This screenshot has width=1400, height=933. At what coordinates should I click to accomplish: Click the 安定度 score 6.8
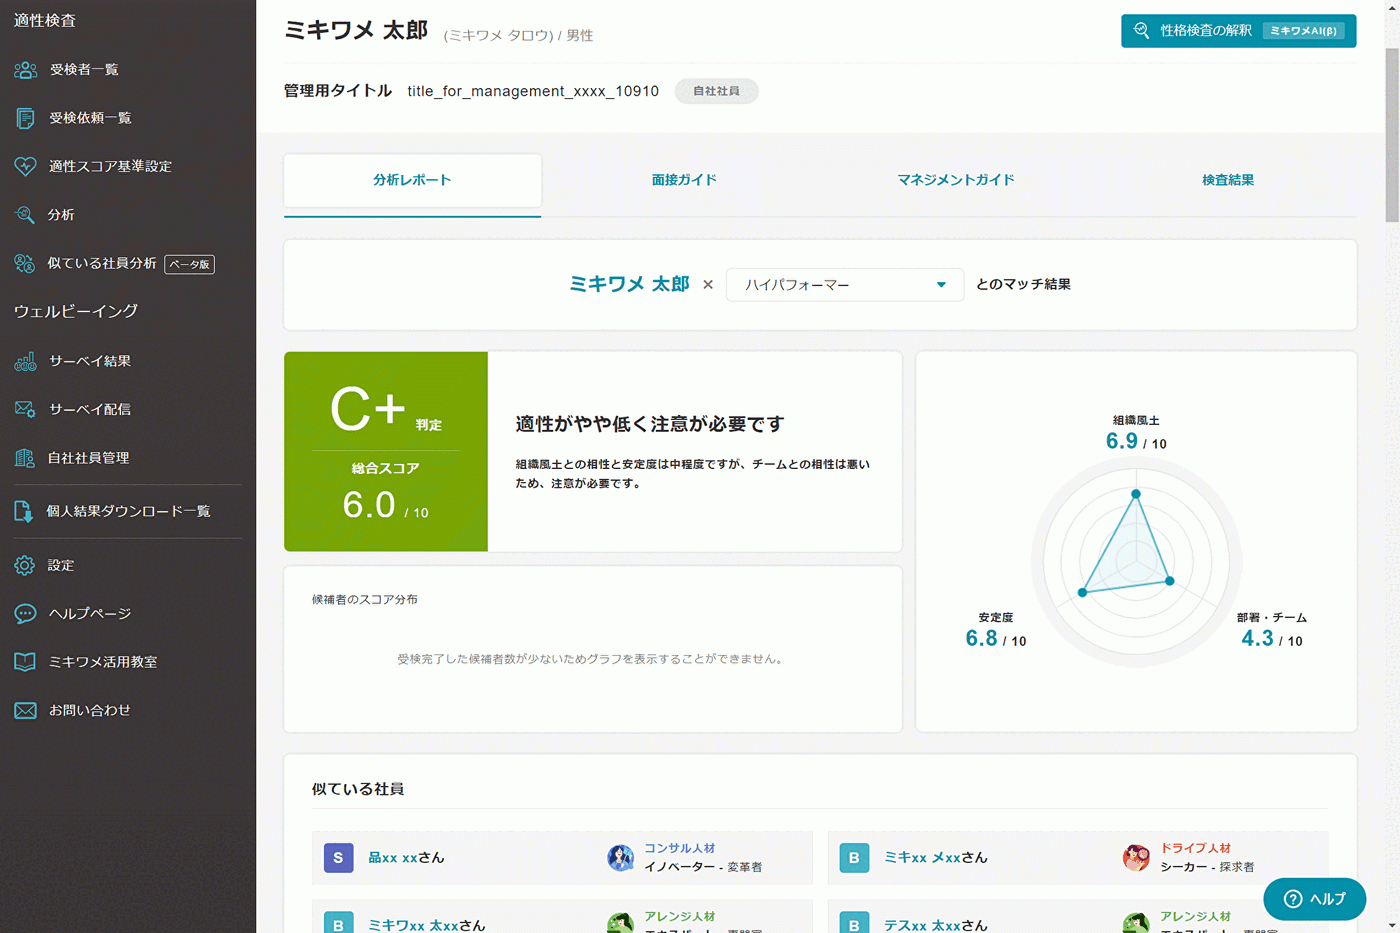click(996, 639)
